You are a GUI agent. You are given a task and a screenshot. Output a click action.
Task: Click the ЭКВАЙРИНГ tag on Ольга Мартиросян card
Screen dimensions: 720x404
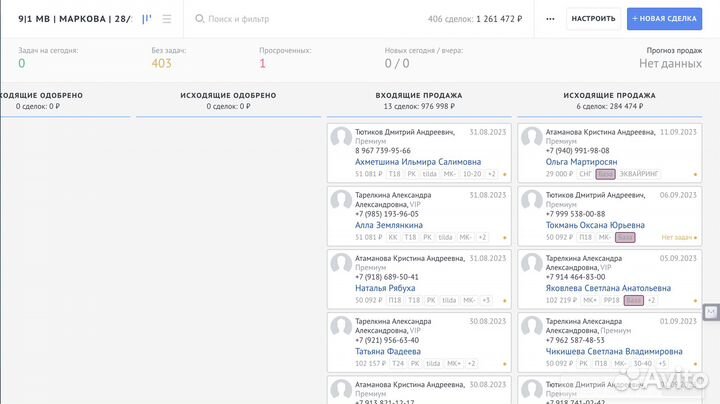click(x=639, y=174)
